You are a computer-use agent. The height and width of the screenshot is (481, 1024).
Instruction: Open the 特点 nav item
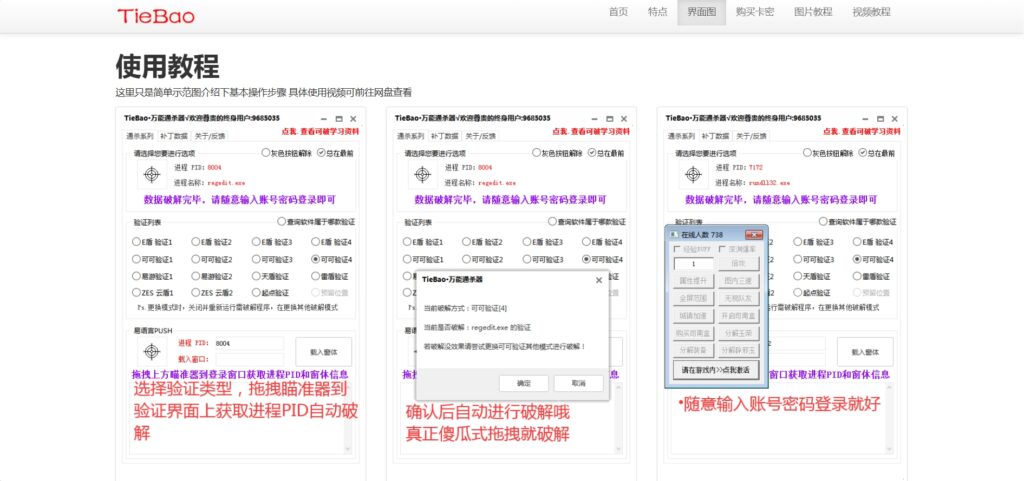[x=658, y=12]
